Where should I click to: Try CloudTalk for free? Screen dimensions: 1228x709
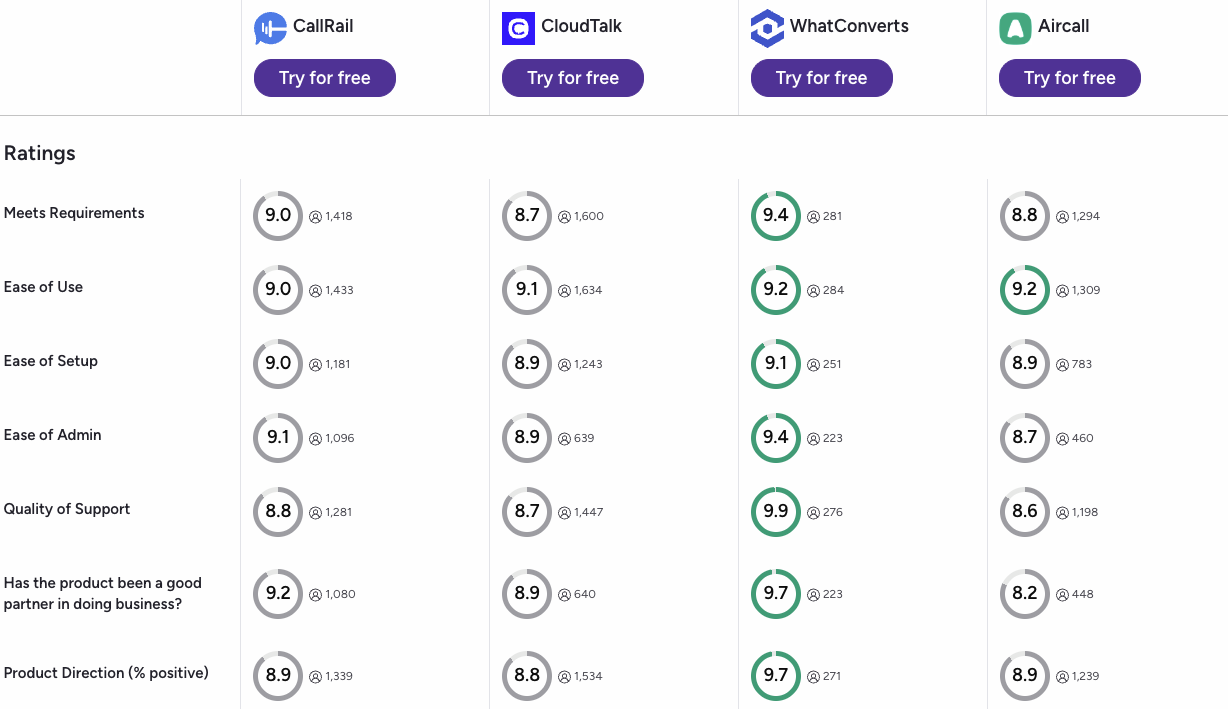click(573, 78)
